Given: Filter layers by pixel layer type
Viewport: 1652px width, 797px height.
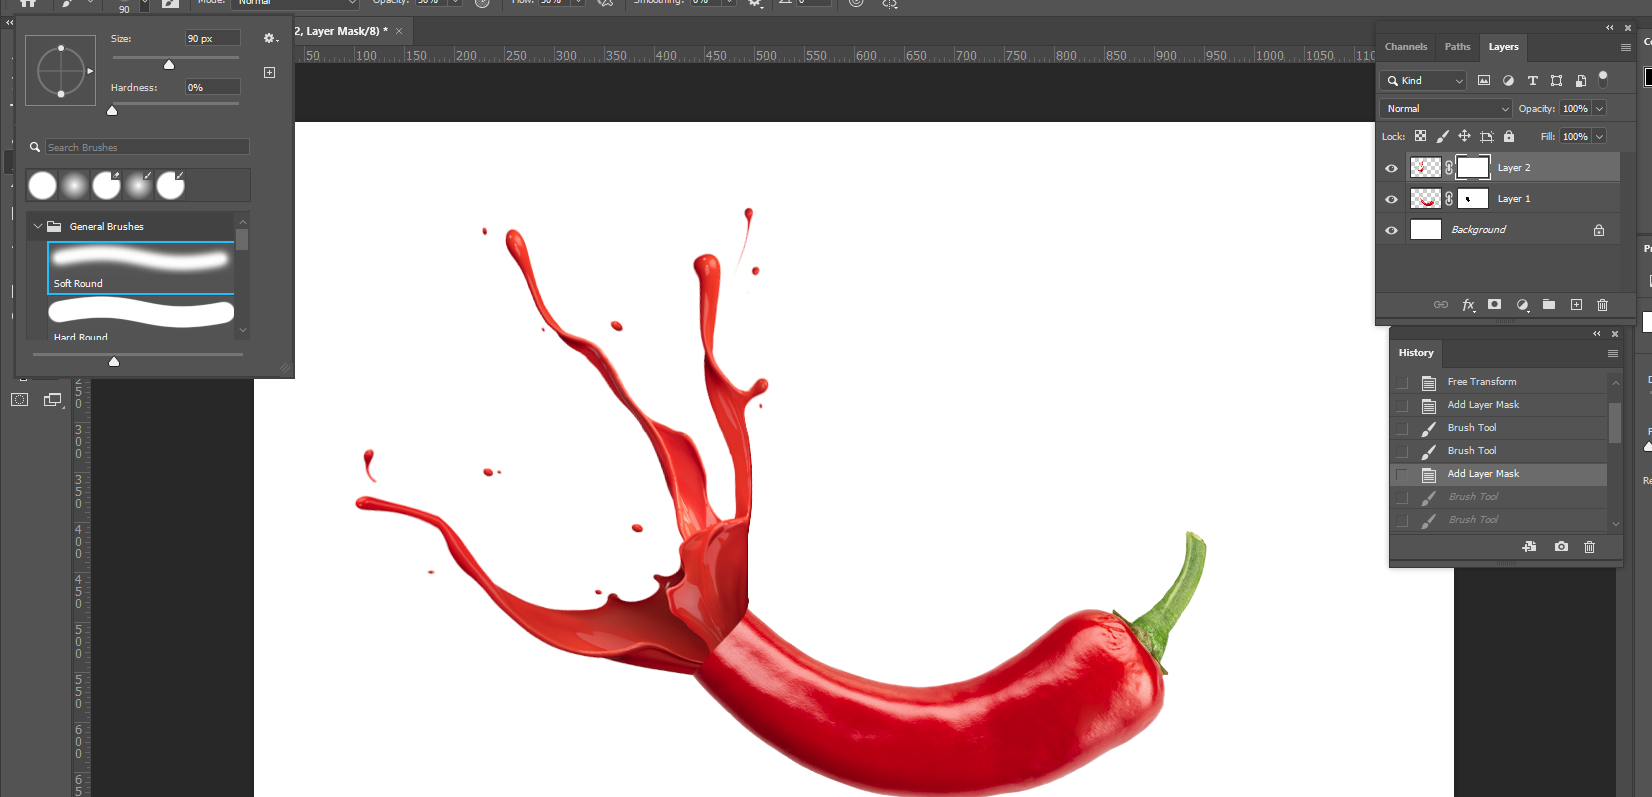Looking at the screenshot, I should (x=1484, y=80).
